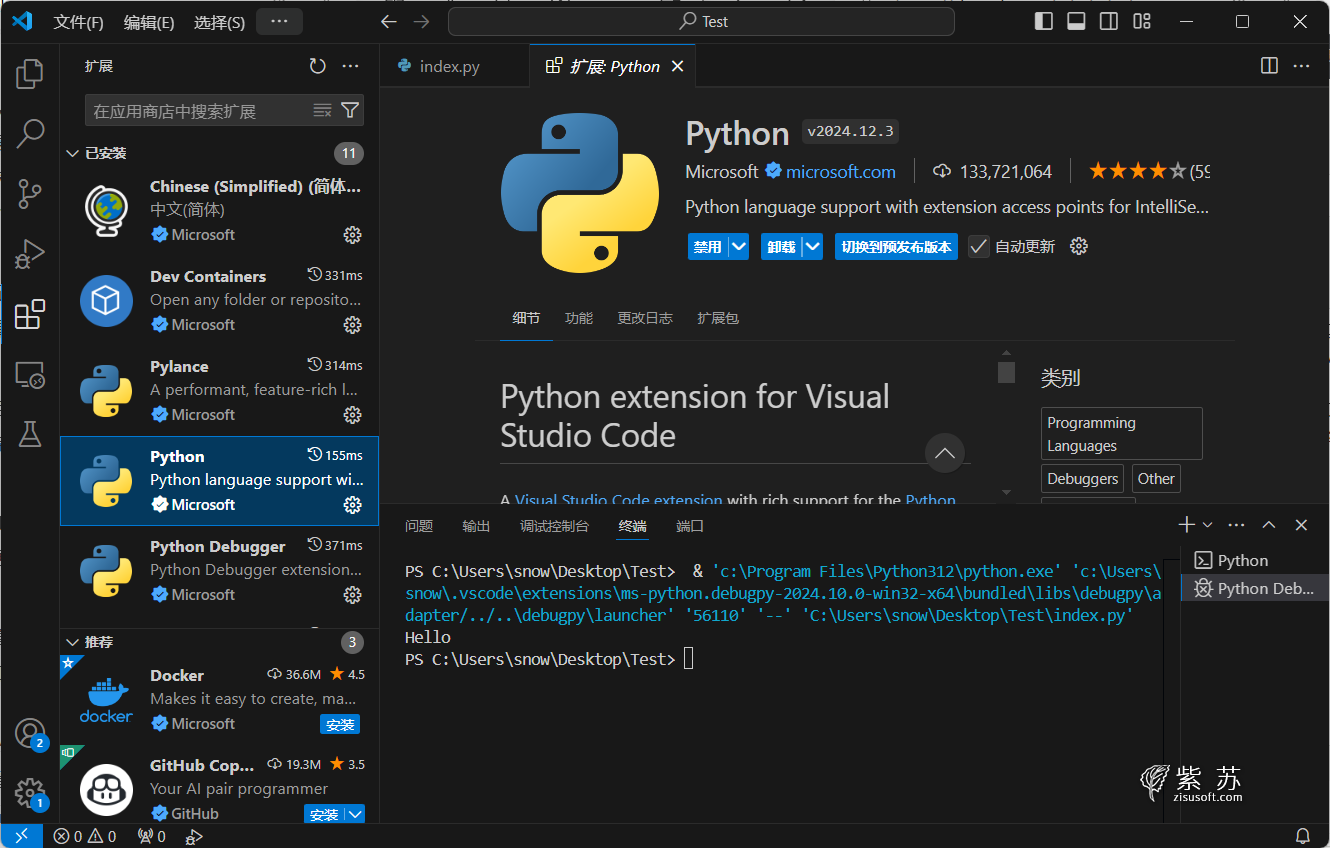The height and width of the screenshot is (848, 1330).
Task: Open the Search view in activity bar
Action: pyautogui.click(x=30, y=133)
